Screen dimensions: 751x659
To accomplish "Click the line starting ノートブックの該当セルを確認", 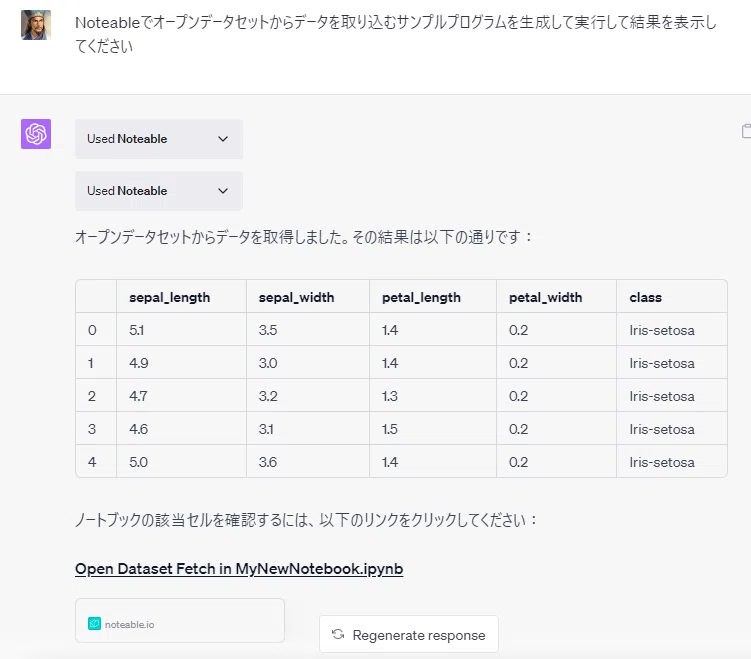I will (x=306, y=520).
